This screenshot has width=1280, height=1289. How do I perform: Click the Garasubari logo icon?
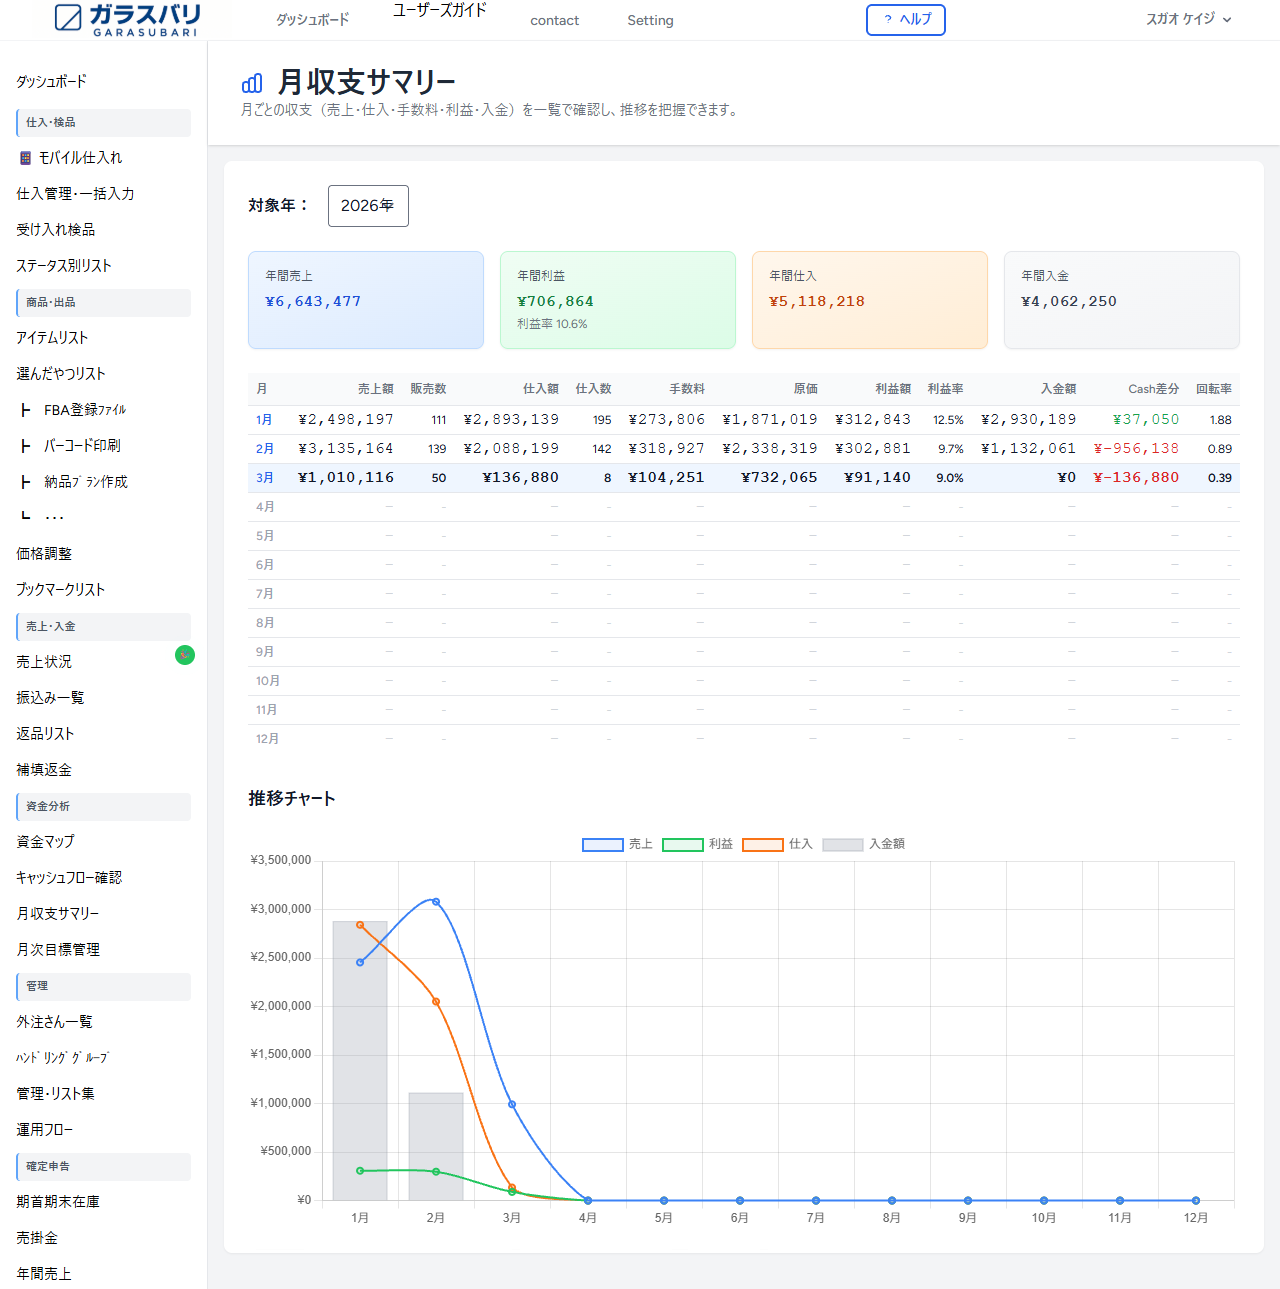pyautogui.click(x=68, y=18)
